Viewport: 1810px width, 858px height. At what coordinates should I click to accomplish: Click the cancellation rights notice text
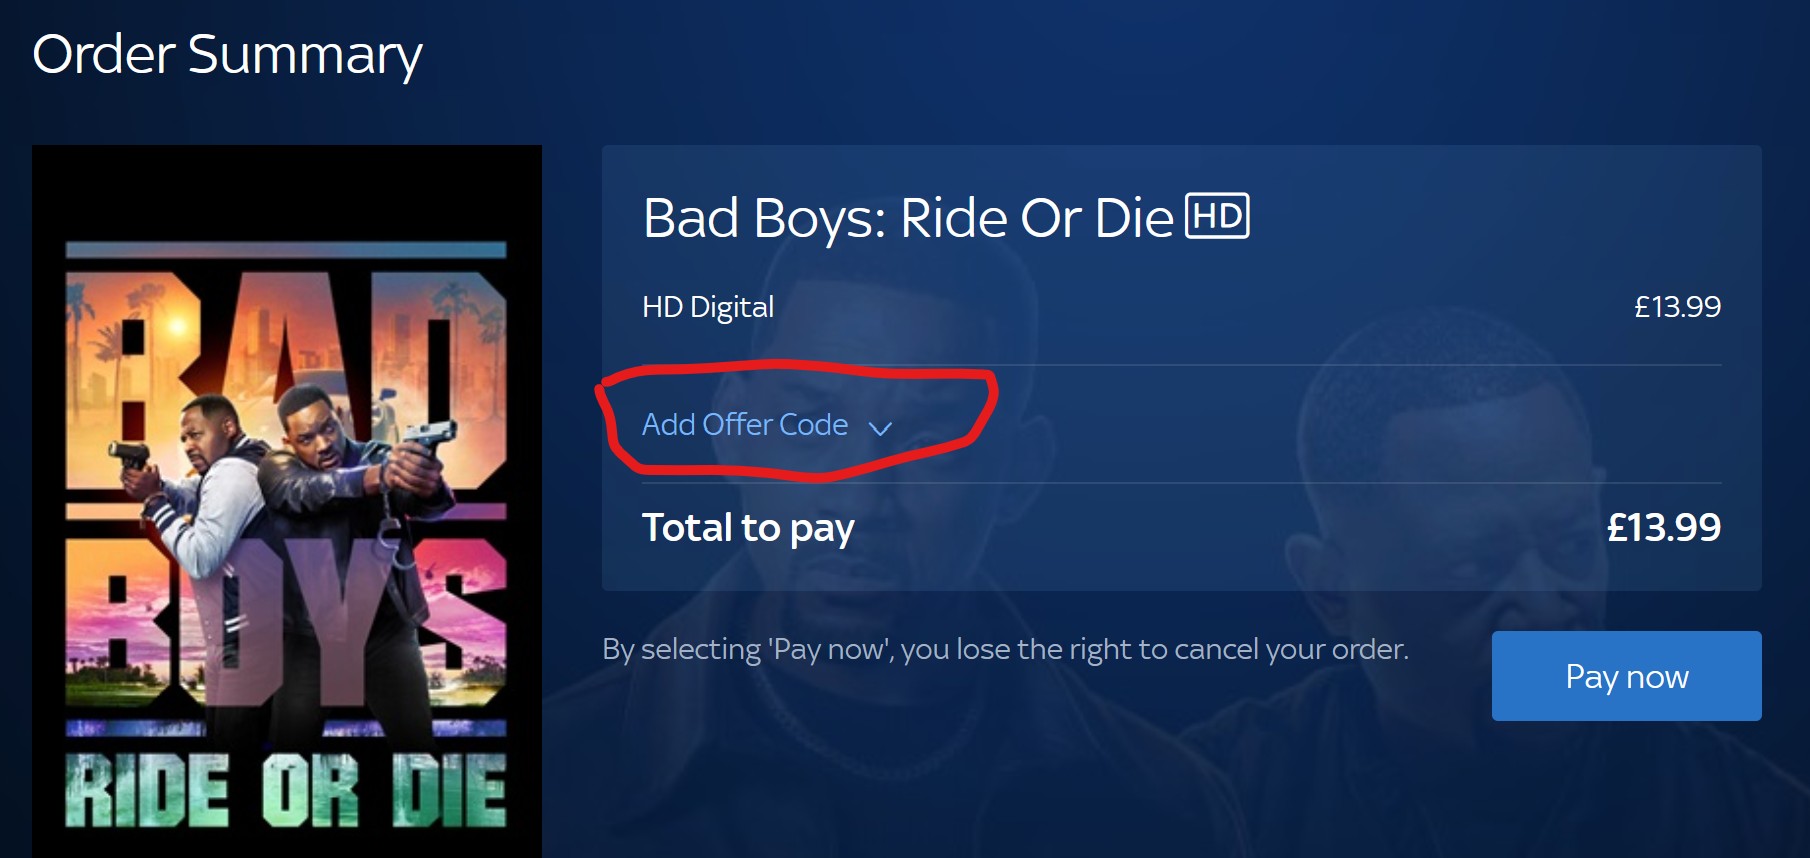(x=1005, y=650)
